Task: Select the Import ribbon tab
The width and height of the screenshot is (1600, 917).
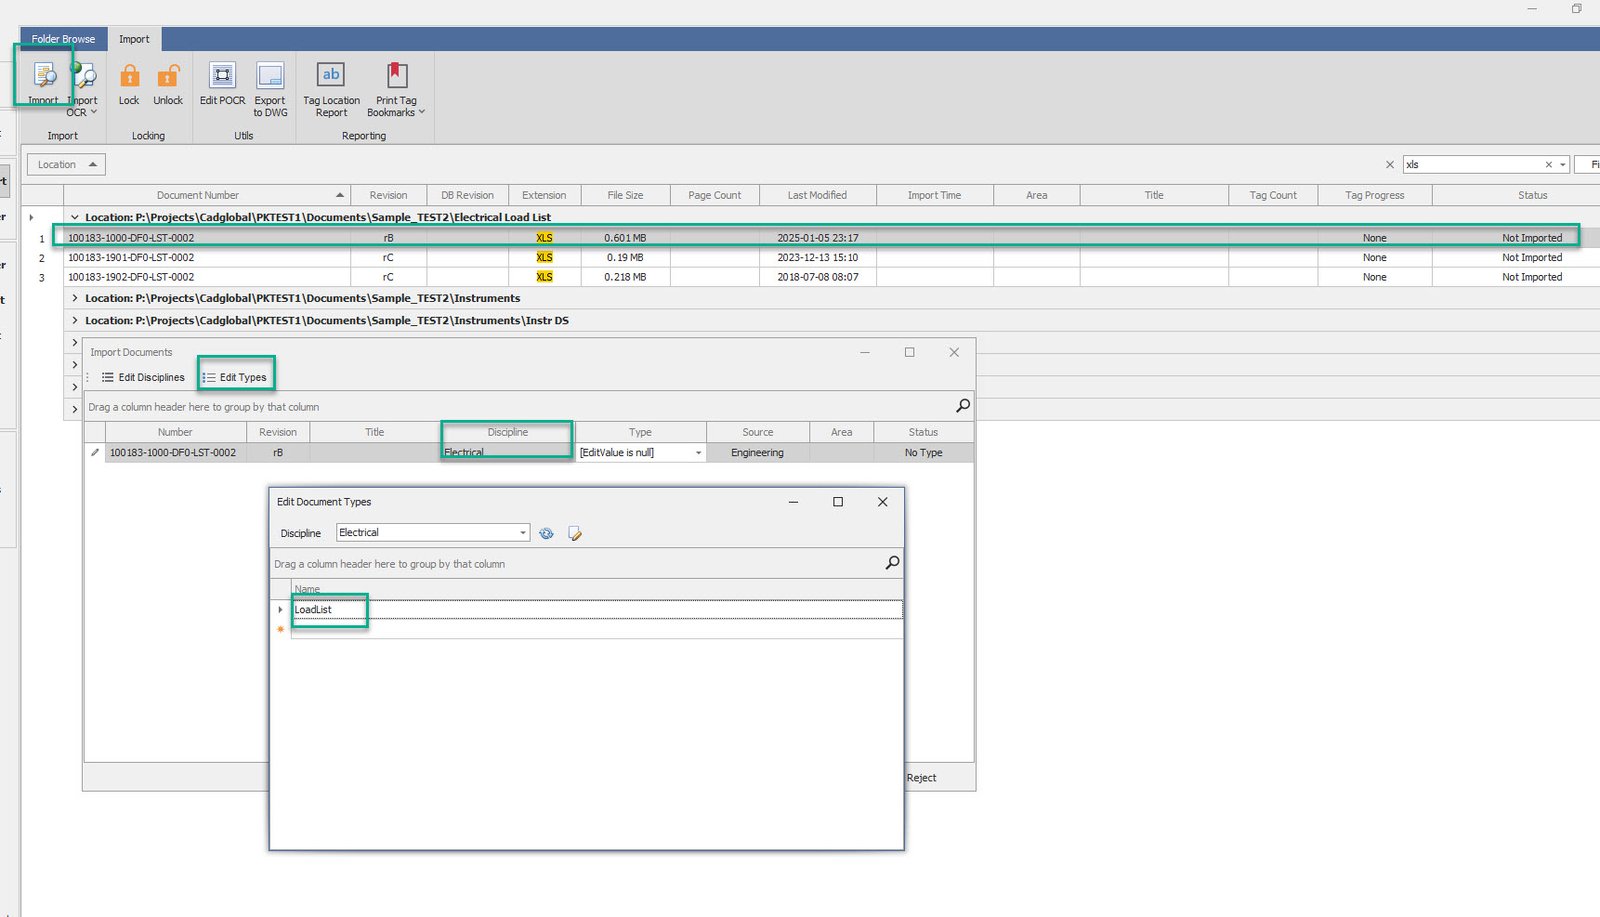Action: 134,39
